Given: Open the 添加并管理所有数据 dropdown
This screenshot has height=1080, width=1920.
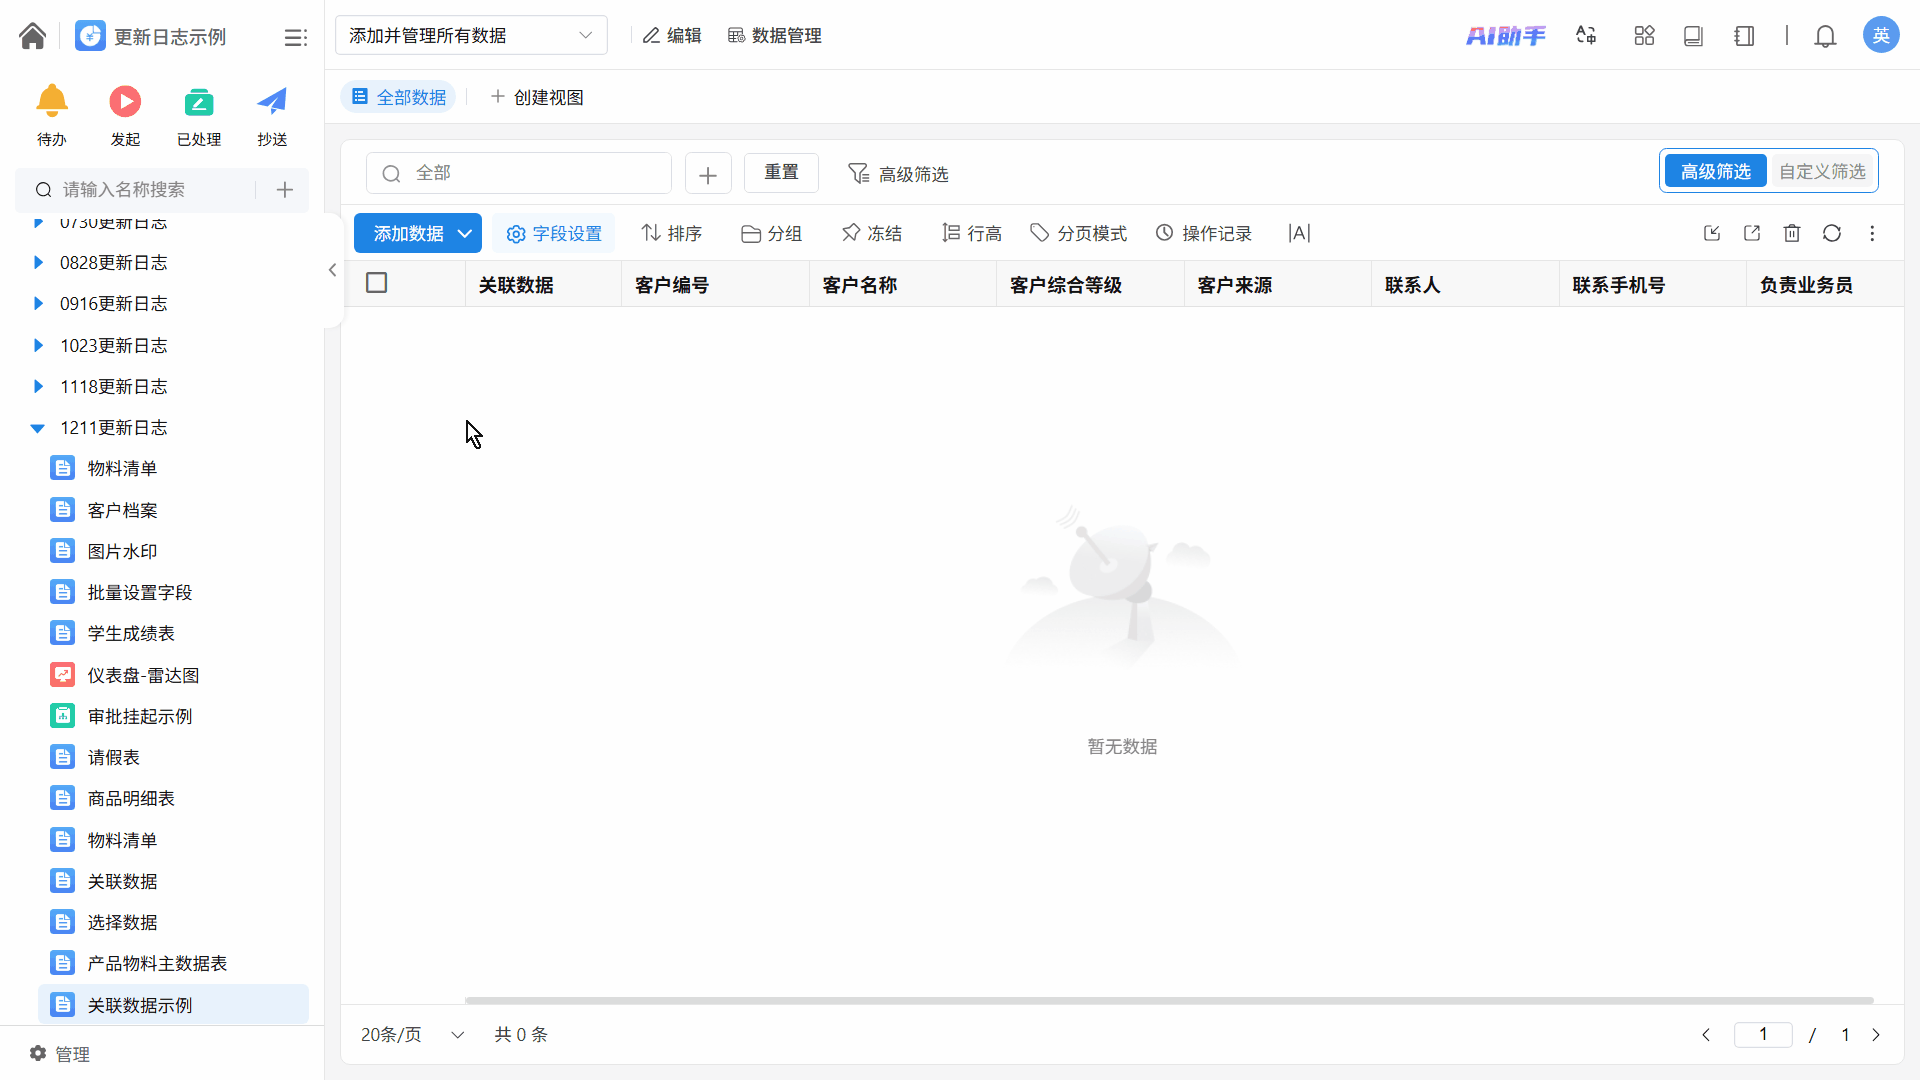Looking at the screenshot, I should [471, 35].
